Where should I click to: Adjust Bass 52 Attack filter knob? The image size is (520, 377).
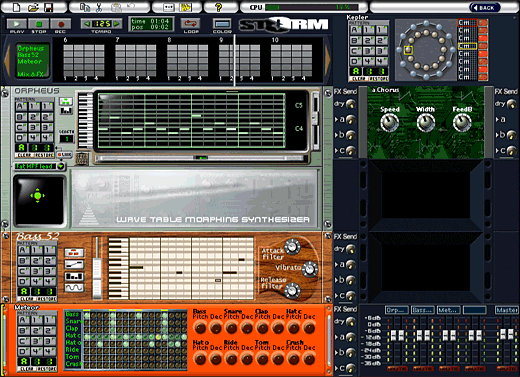point(292,247)
